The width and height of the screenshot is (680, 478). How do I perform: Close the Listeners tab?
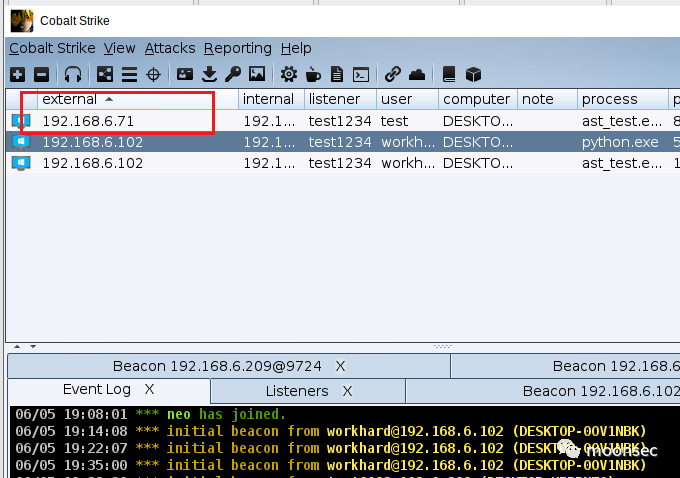(x=347, y=391)
